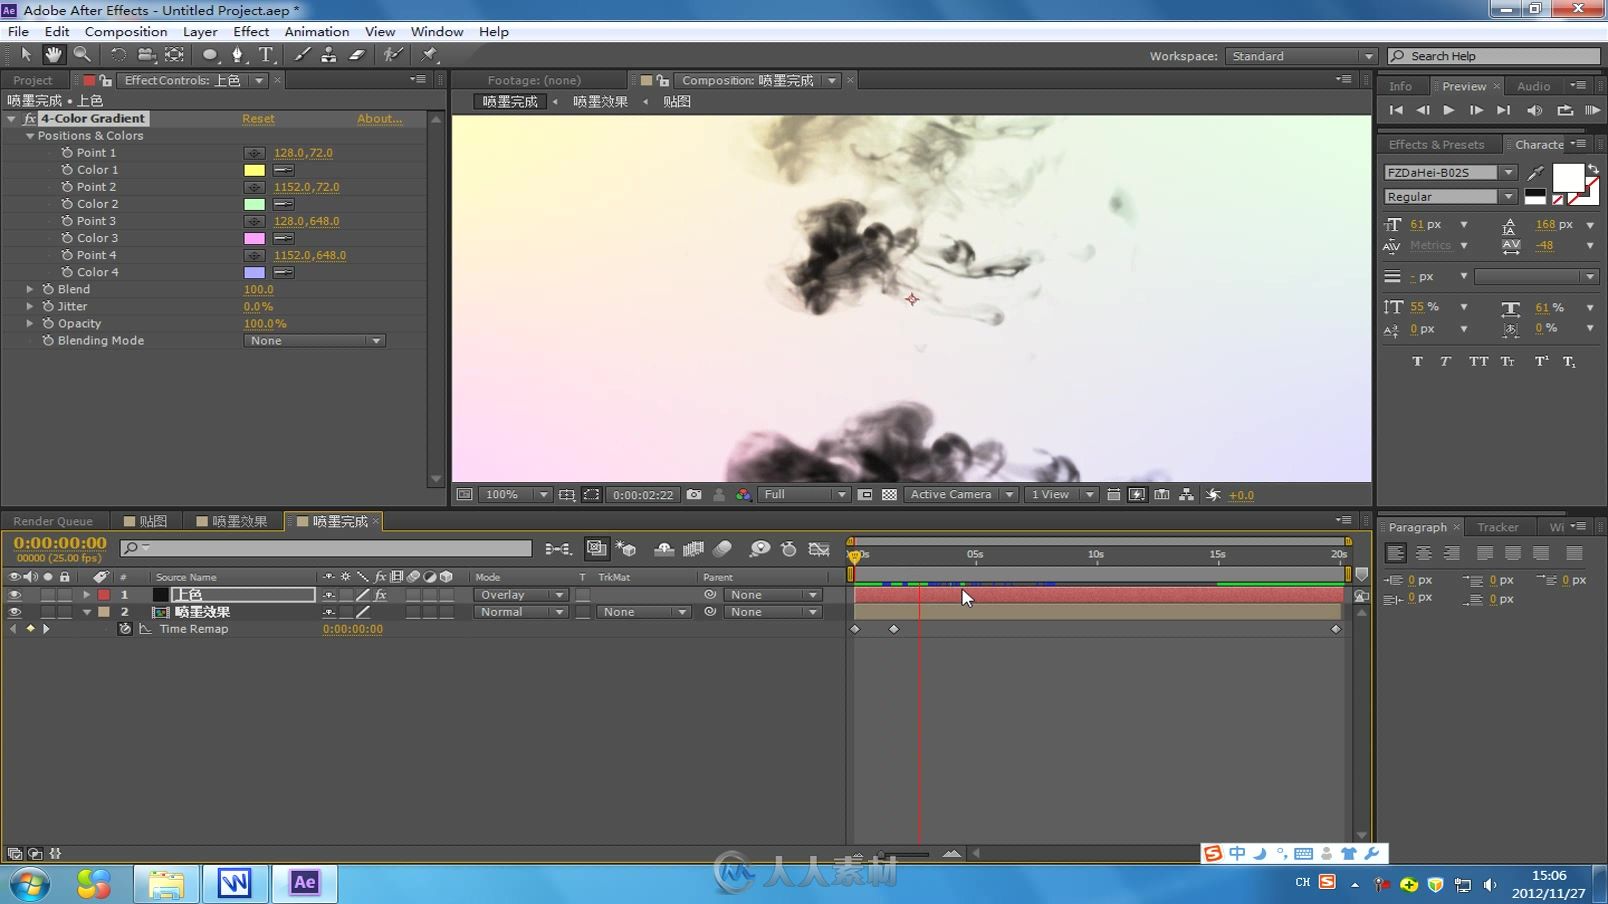This screenshot has height=904, width=1608.
Task: Toggle the 4-Color Gradient fx switch
Action: click(30, 118)
